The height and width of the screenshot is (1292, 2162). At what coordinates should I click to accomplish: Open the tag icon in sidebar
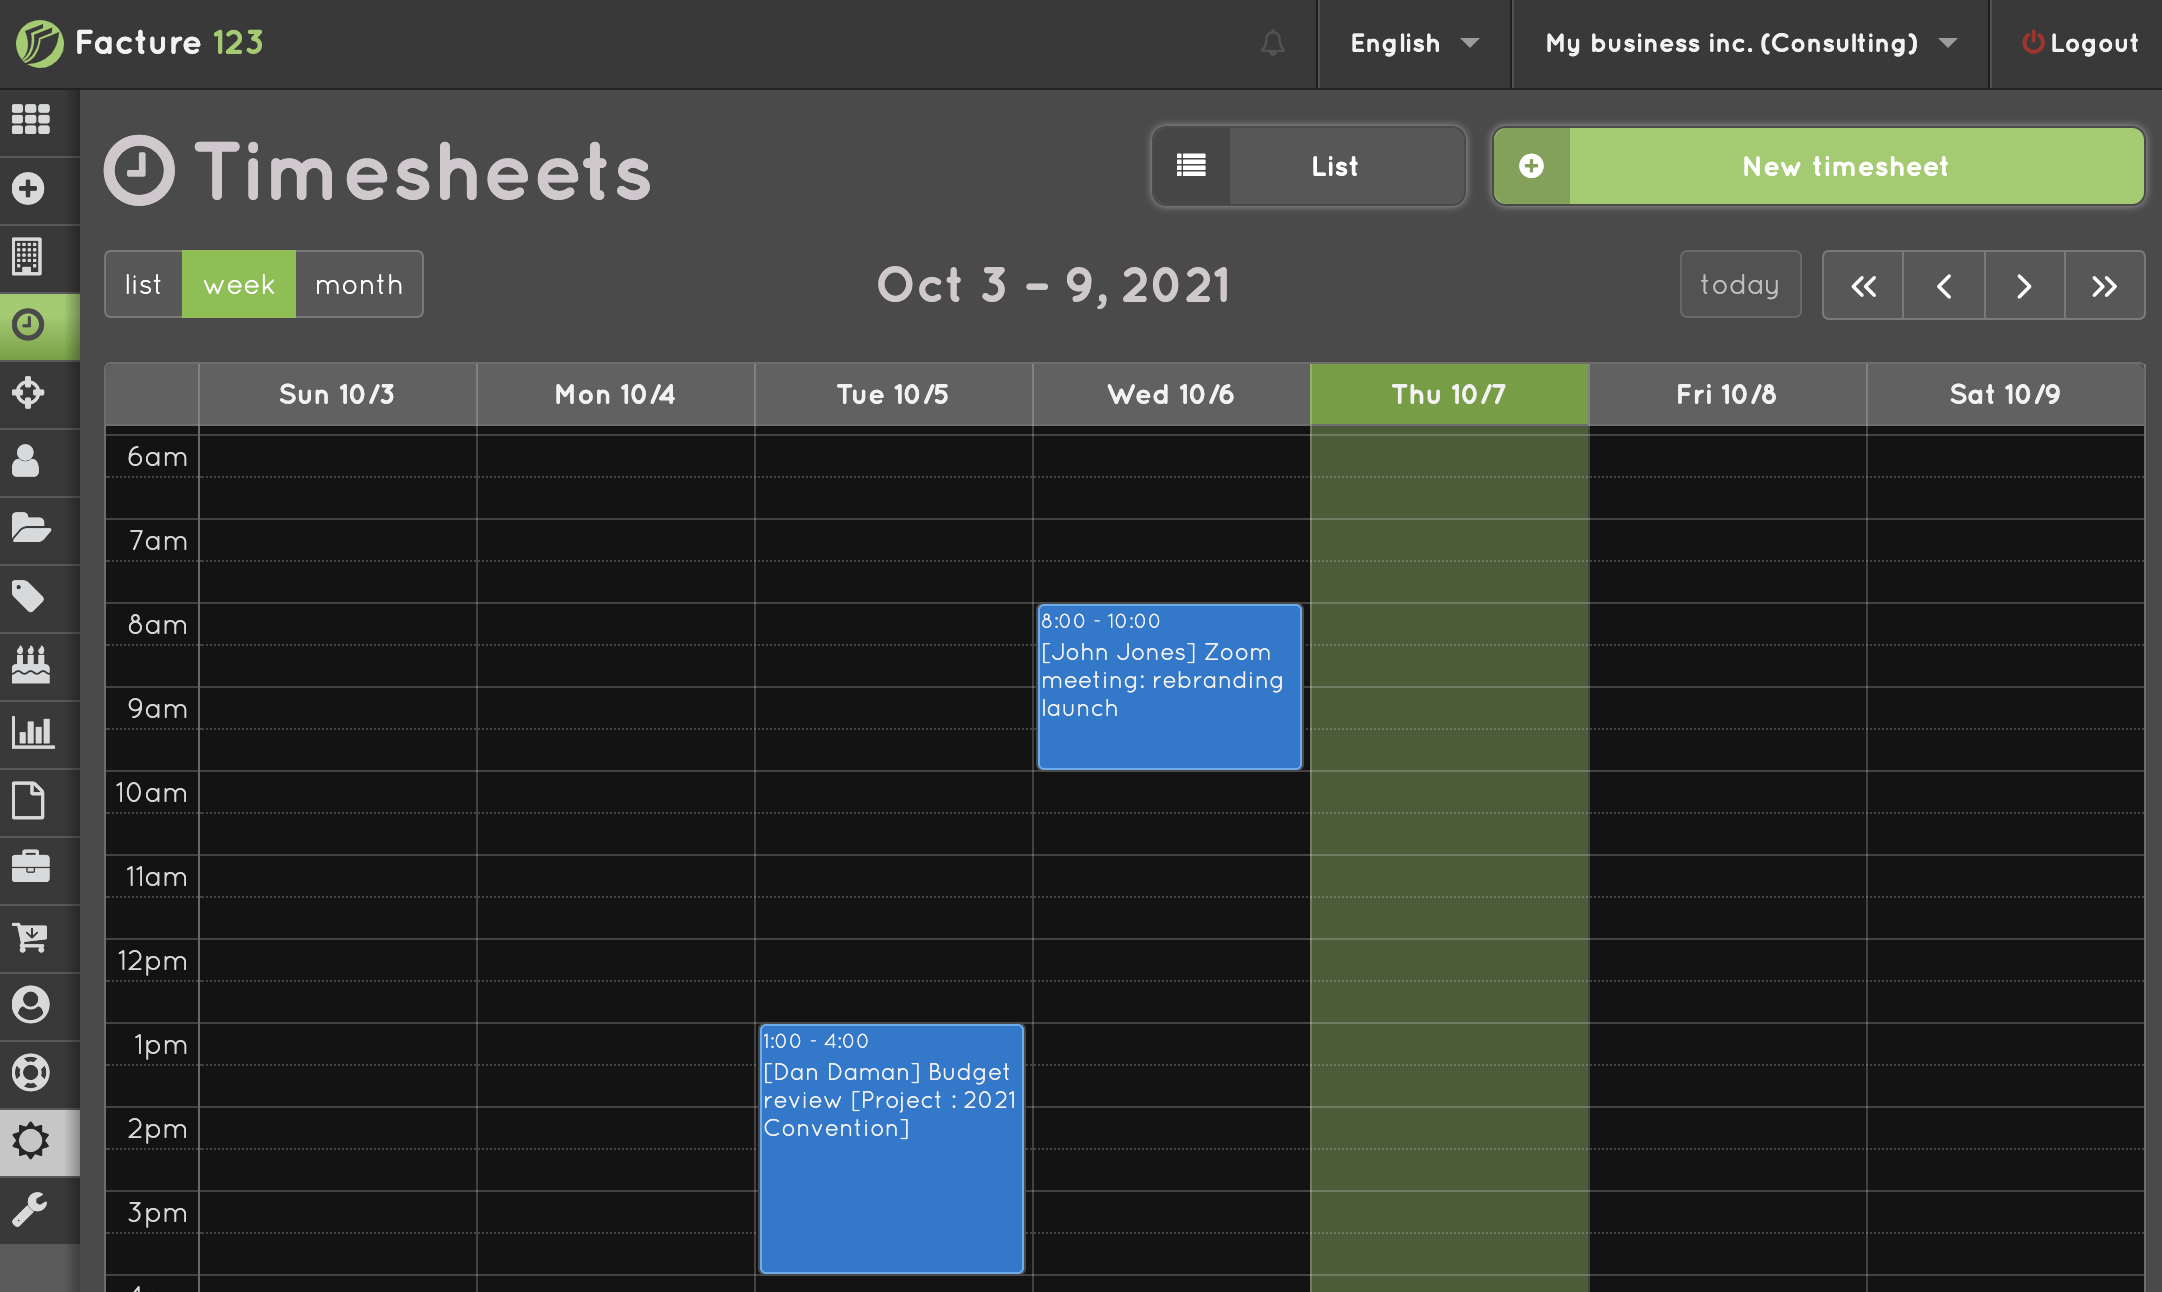[28, 596]
